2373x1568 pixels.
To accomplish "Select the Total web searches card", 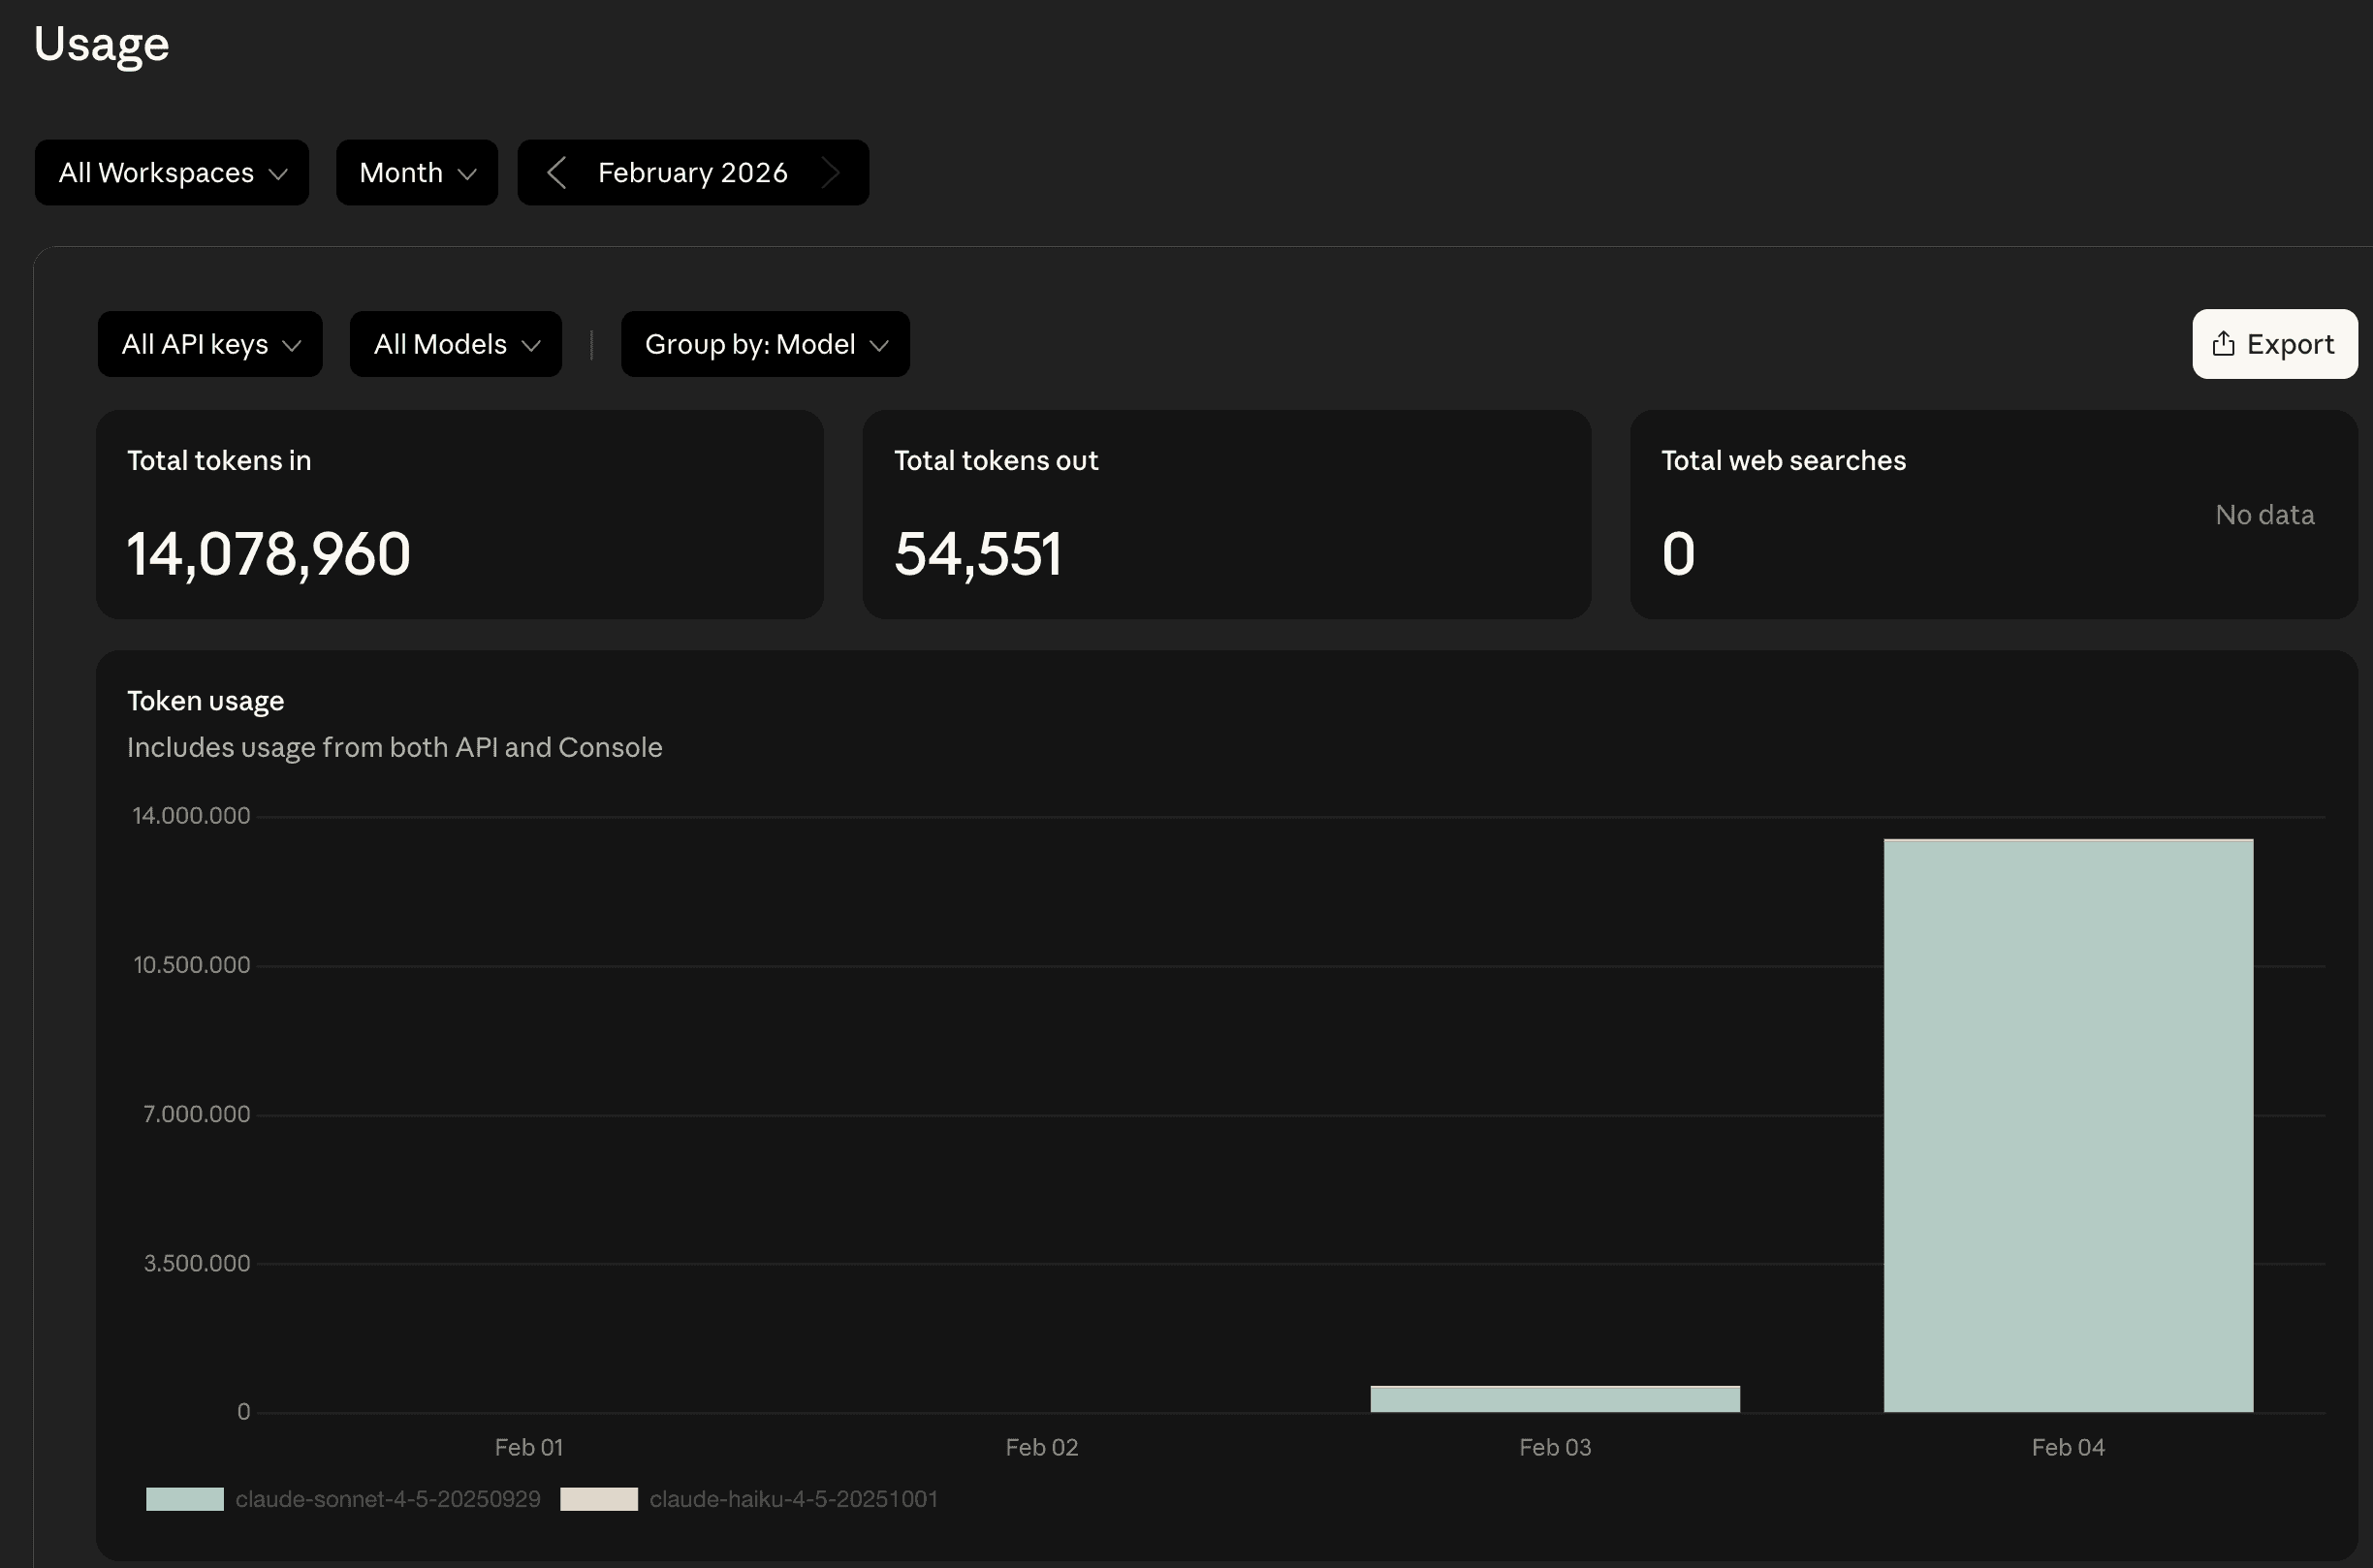I will pos(1992,514).
